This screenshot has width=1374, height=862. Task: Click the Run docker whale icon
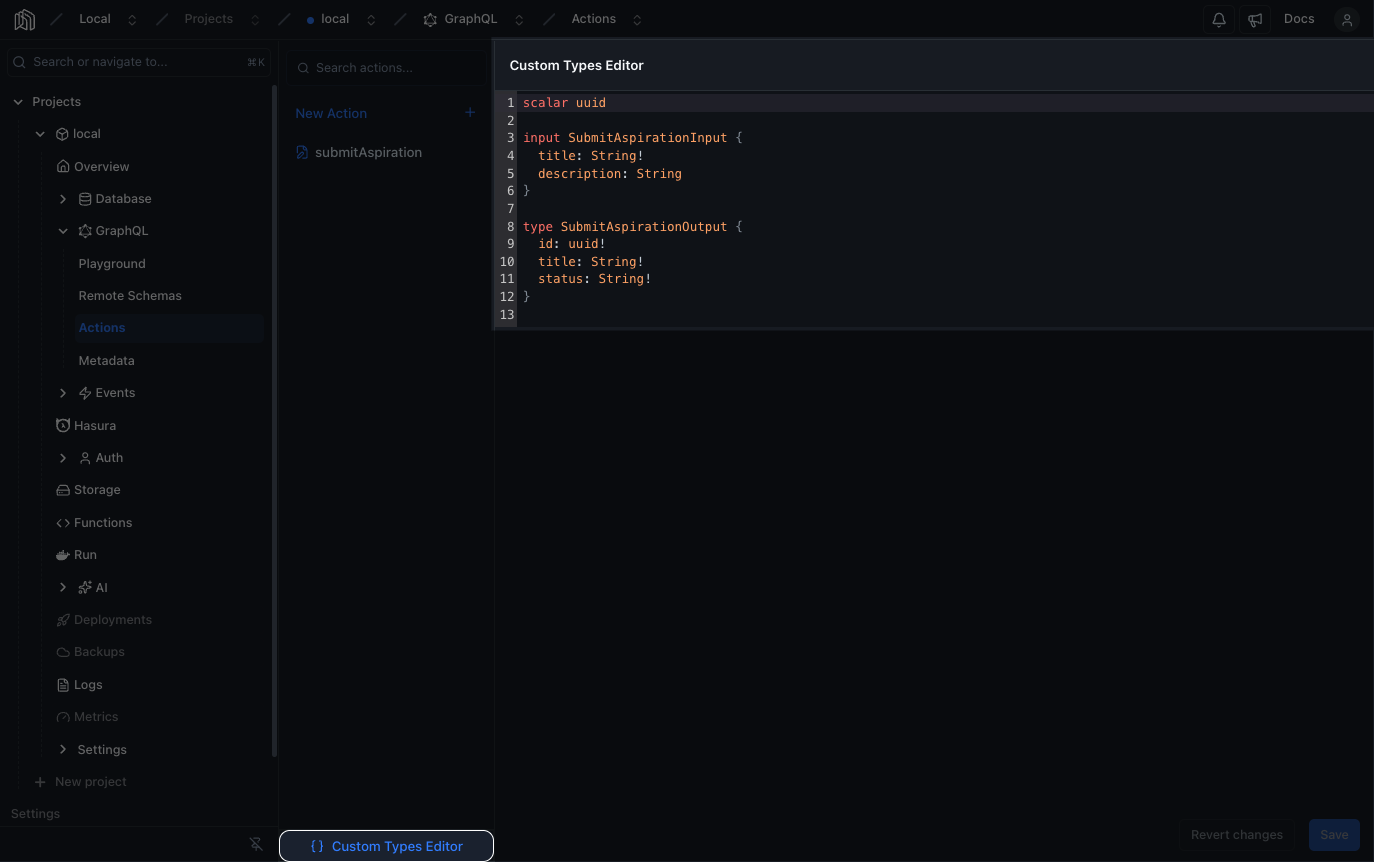[63, 555]
